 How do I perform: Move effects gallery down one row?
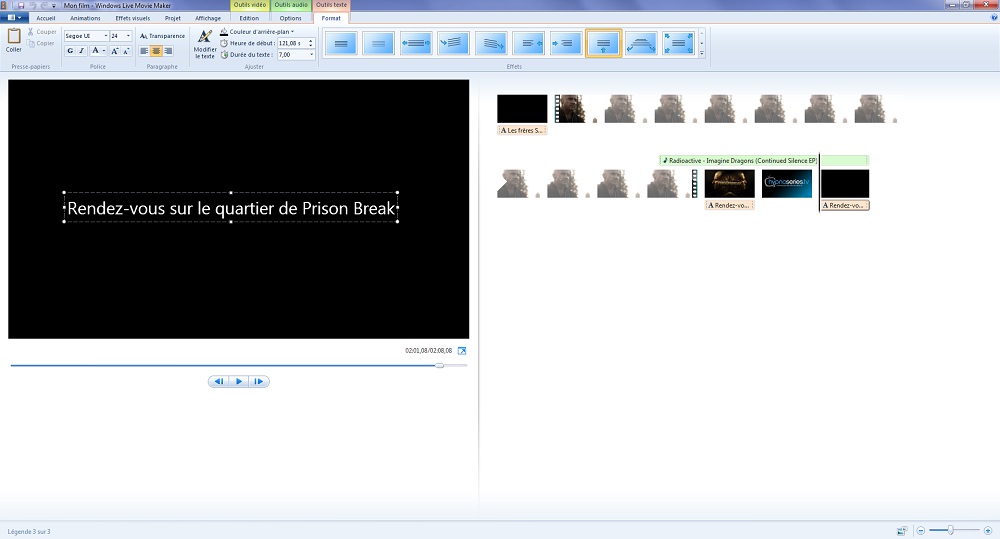702,43
